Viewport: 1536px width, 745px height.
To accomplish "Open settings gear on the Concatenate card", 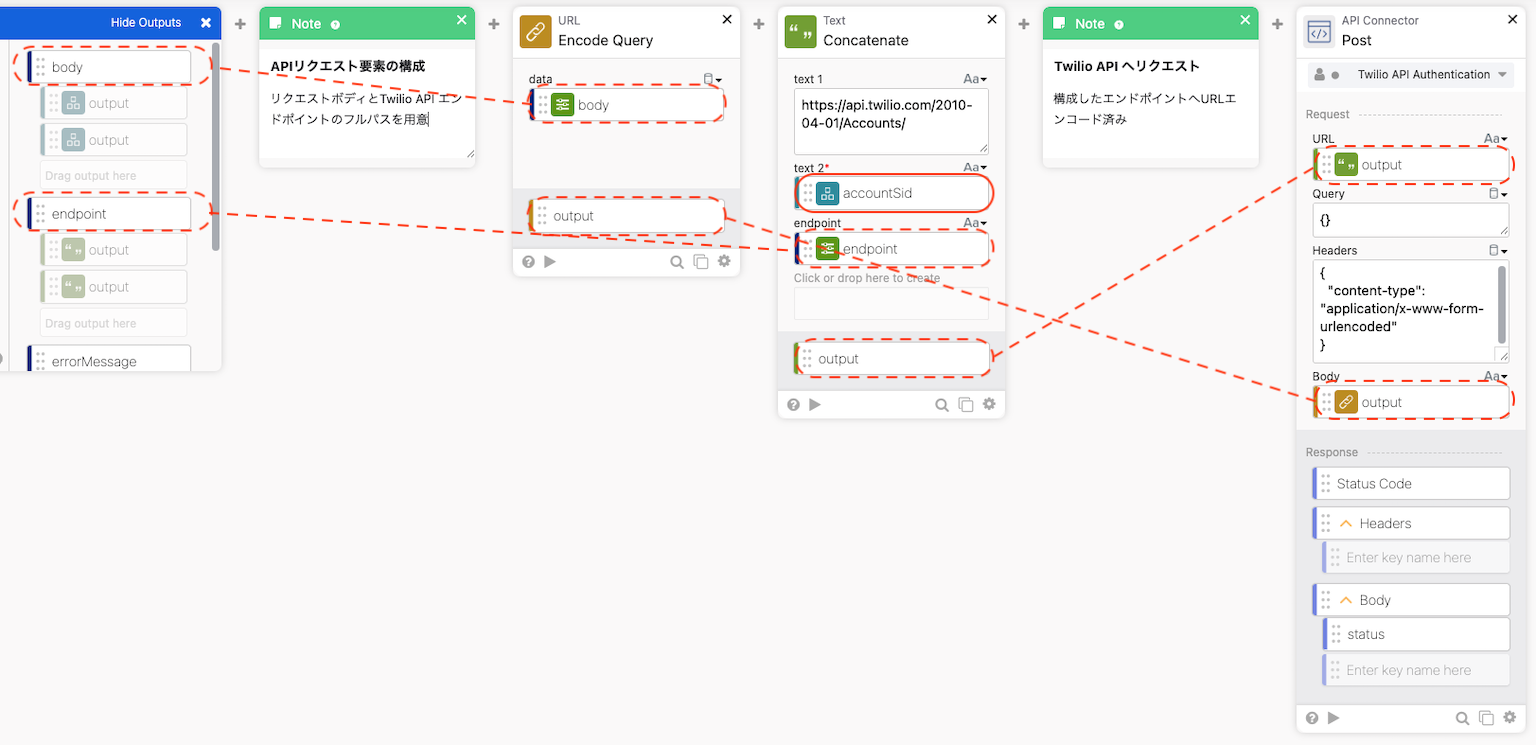I will [x=989, y=405].
